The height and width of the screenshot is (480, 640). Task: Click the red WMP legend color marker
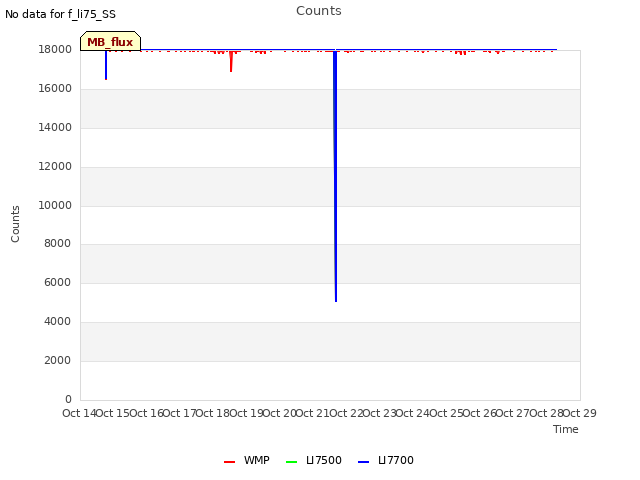pos(229,462)
